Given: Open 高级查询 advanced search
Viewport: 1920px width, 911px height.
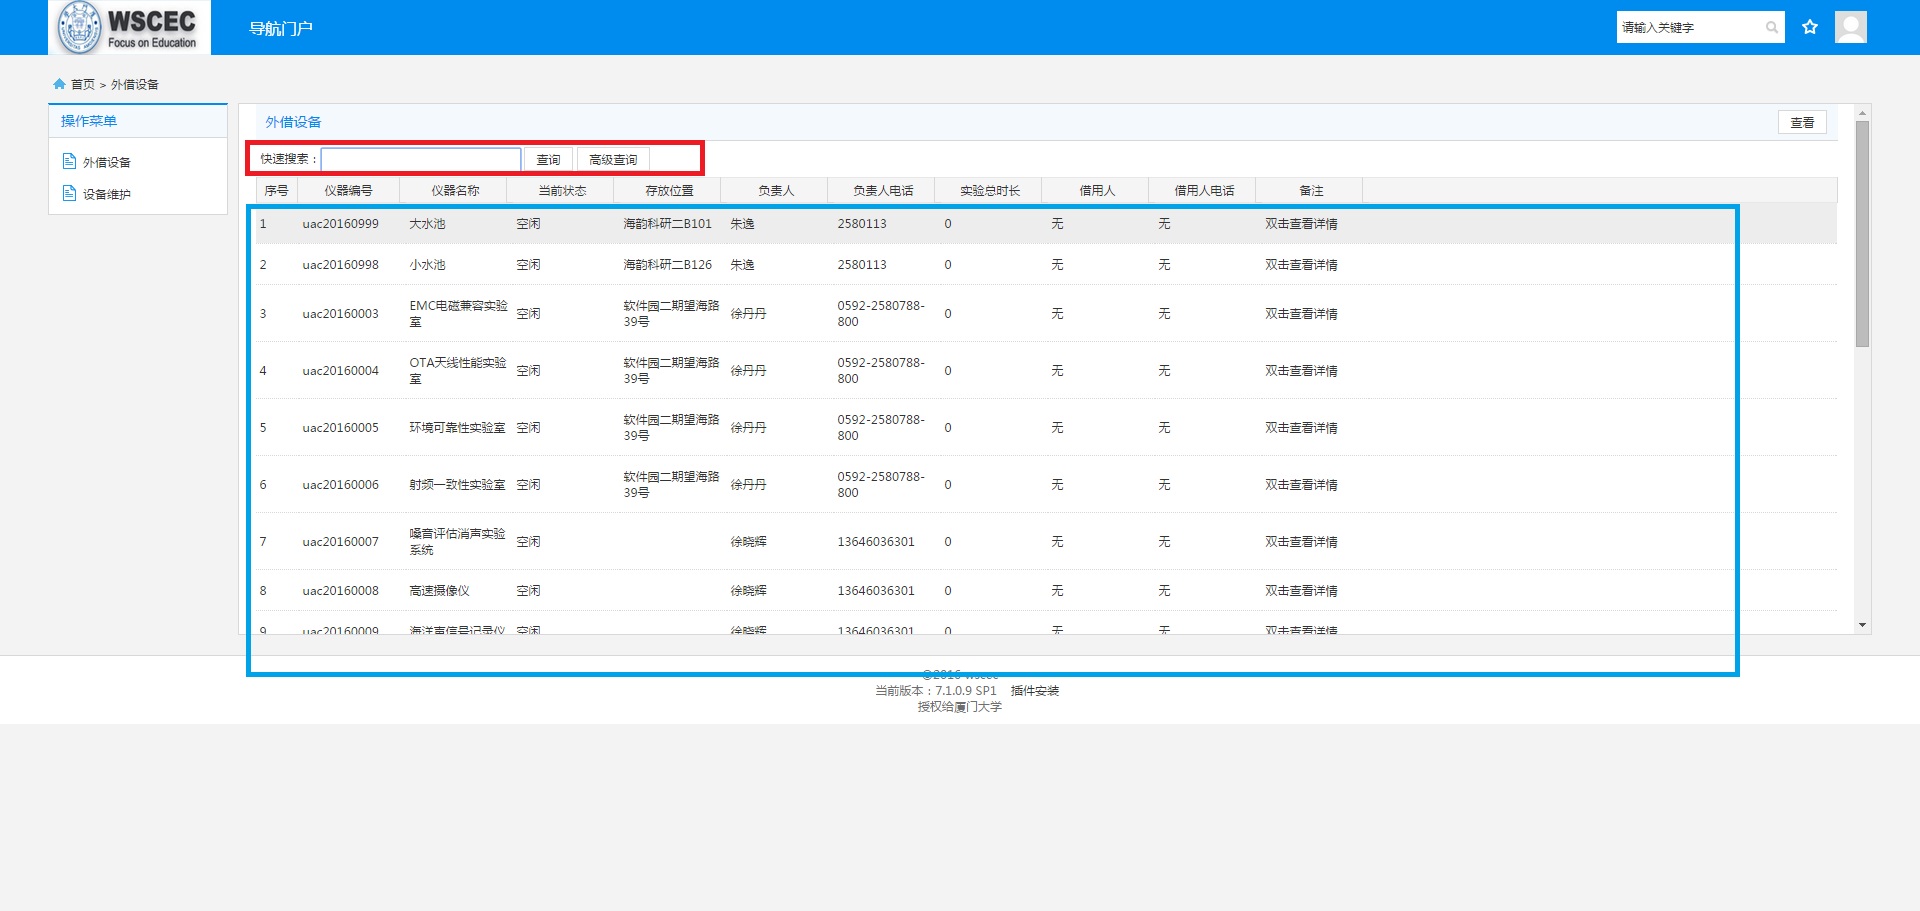Looking at the screenshot, I should (x=612, y=159).
